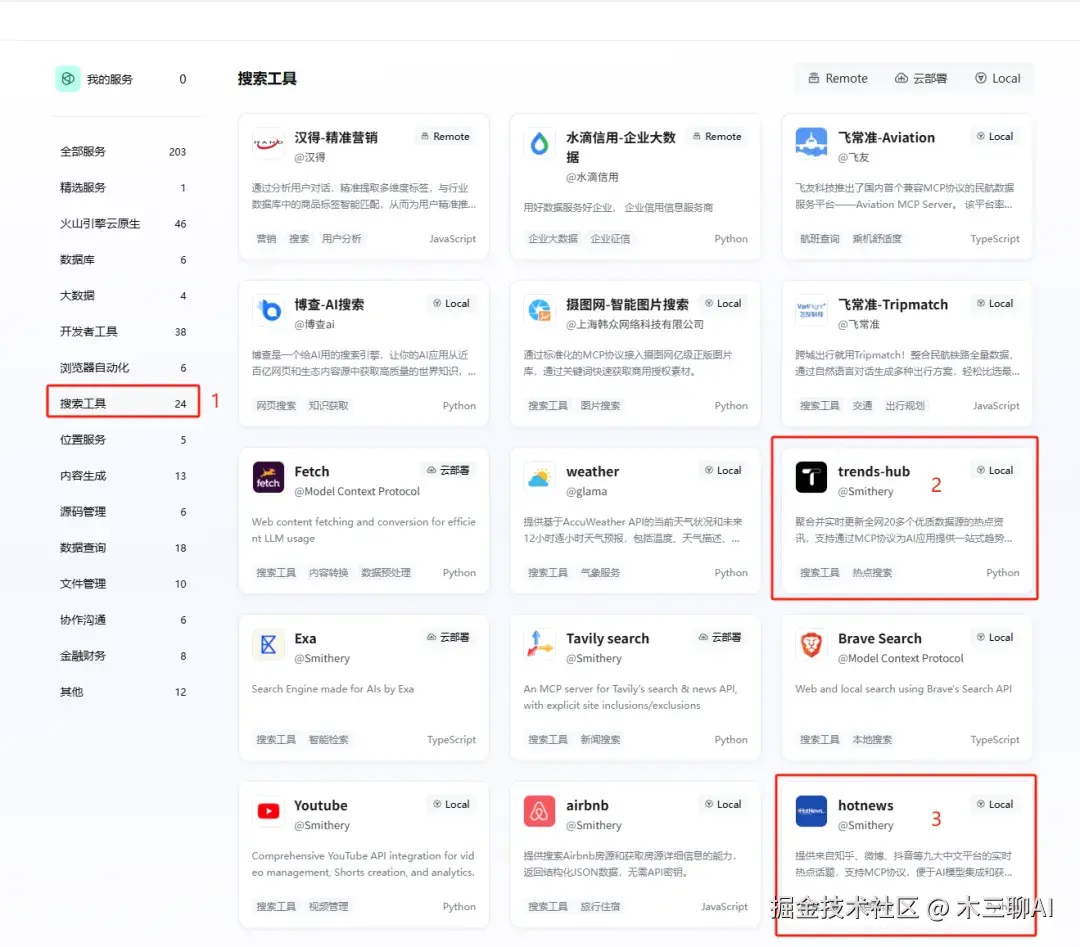Select the 源码管理 category
The width and height of the screenshot is (1080, 947).
[x=123, y=512]
